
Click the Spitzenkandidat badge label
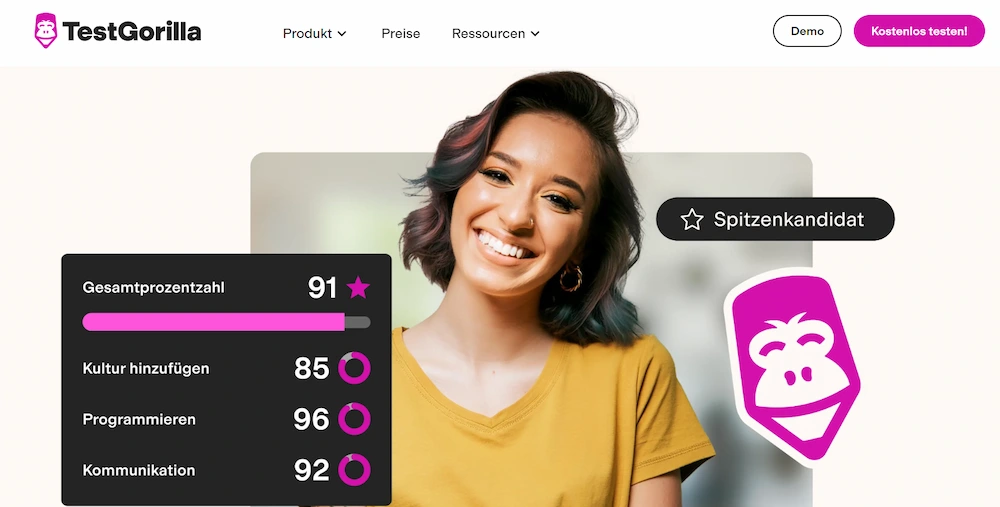pyautogui.click(x=789, y=219)
